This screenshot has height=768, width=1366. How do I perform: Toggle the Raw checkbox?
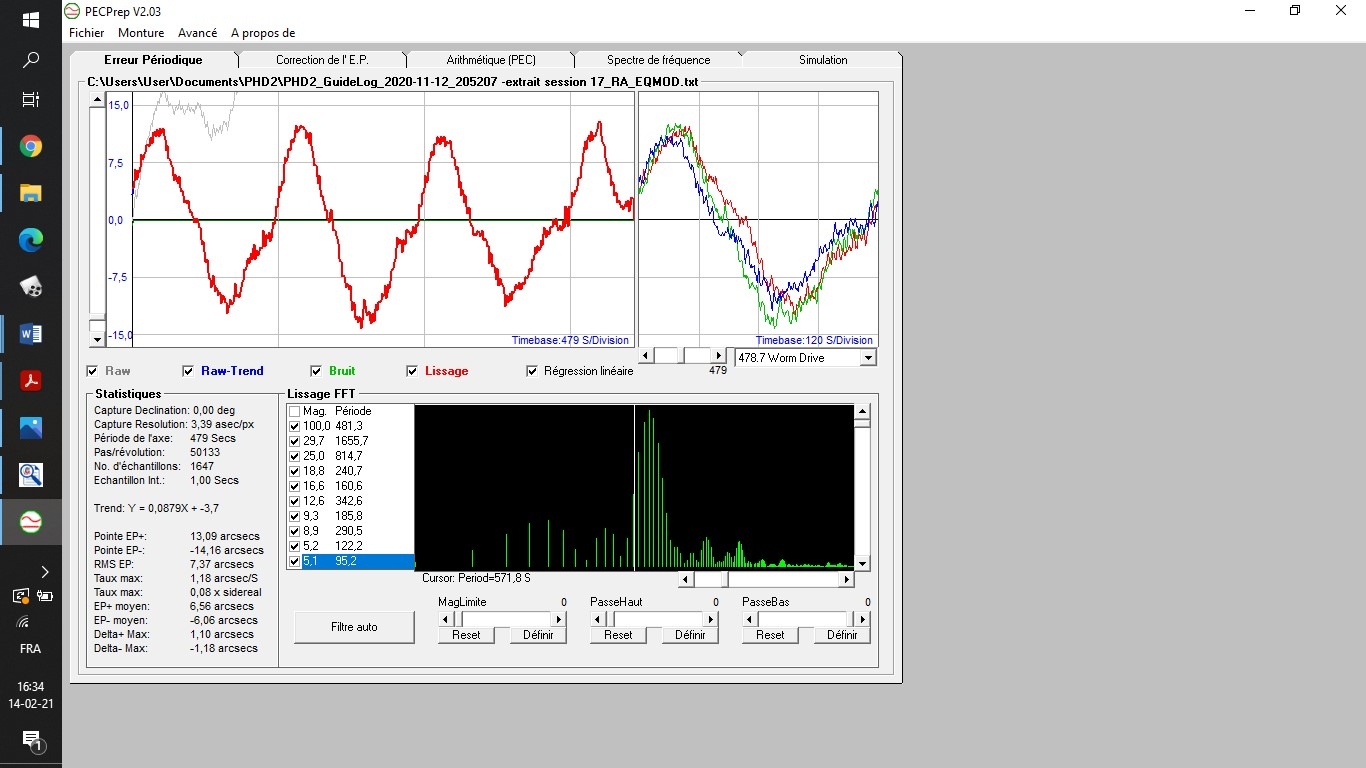coord(94,371)
